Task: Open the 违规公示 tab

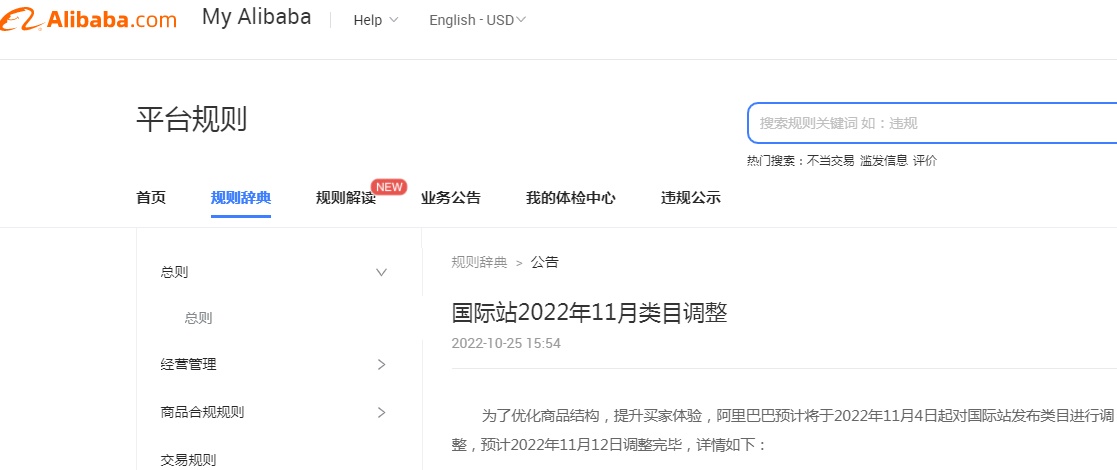Action: click(691, 198)
